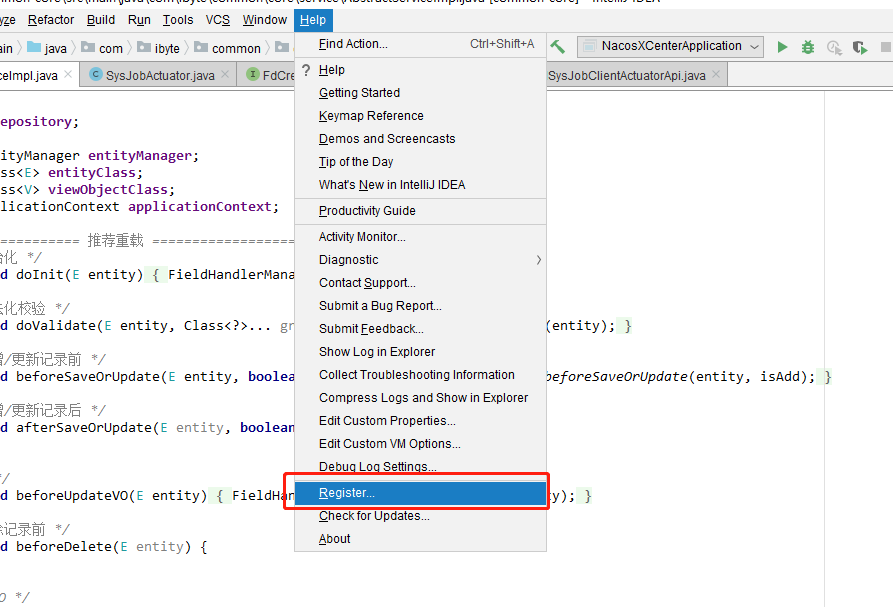
Task: Choose Compress Logs and Show in Explorer
Action: tap(420, 398)
